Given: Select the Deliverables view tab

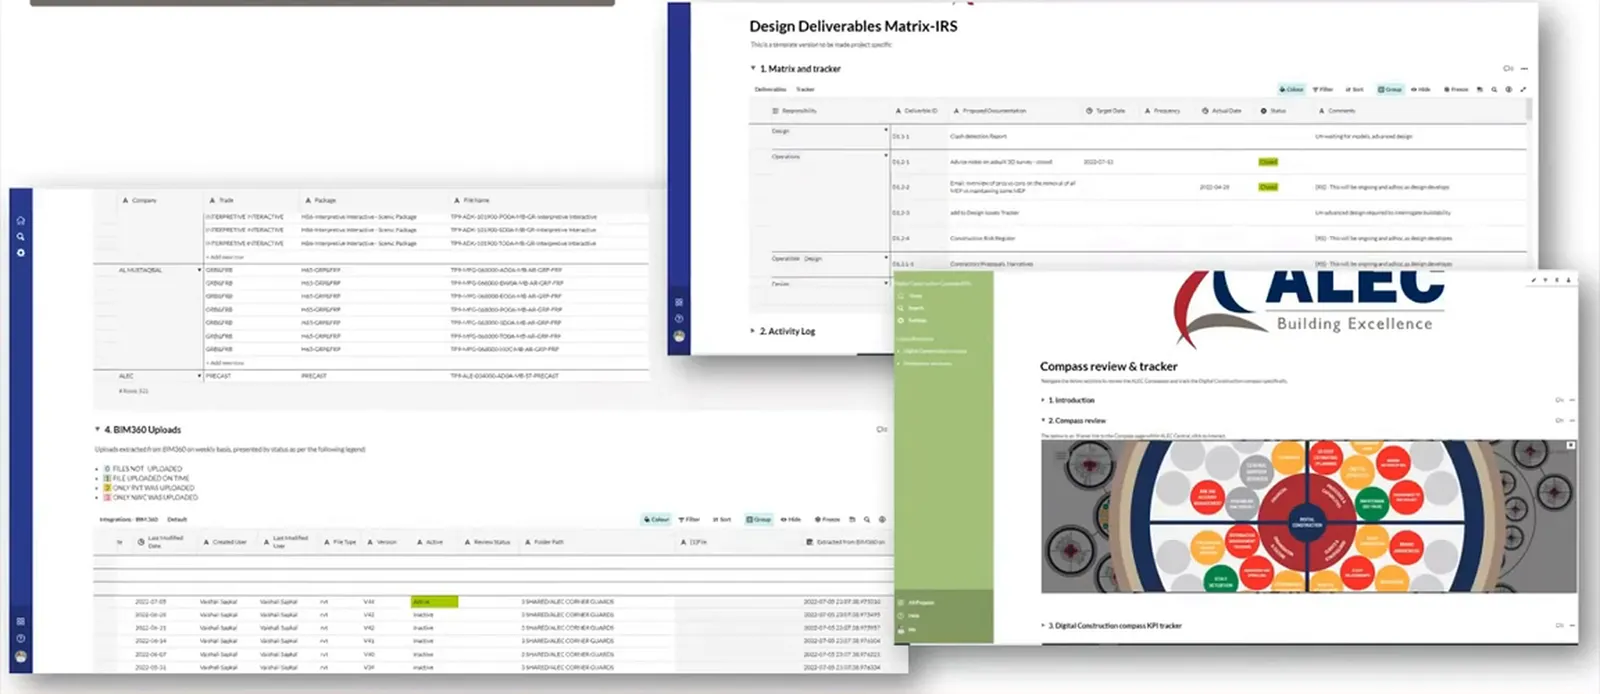Looking at the screenshot, I should tap(770, 90).
